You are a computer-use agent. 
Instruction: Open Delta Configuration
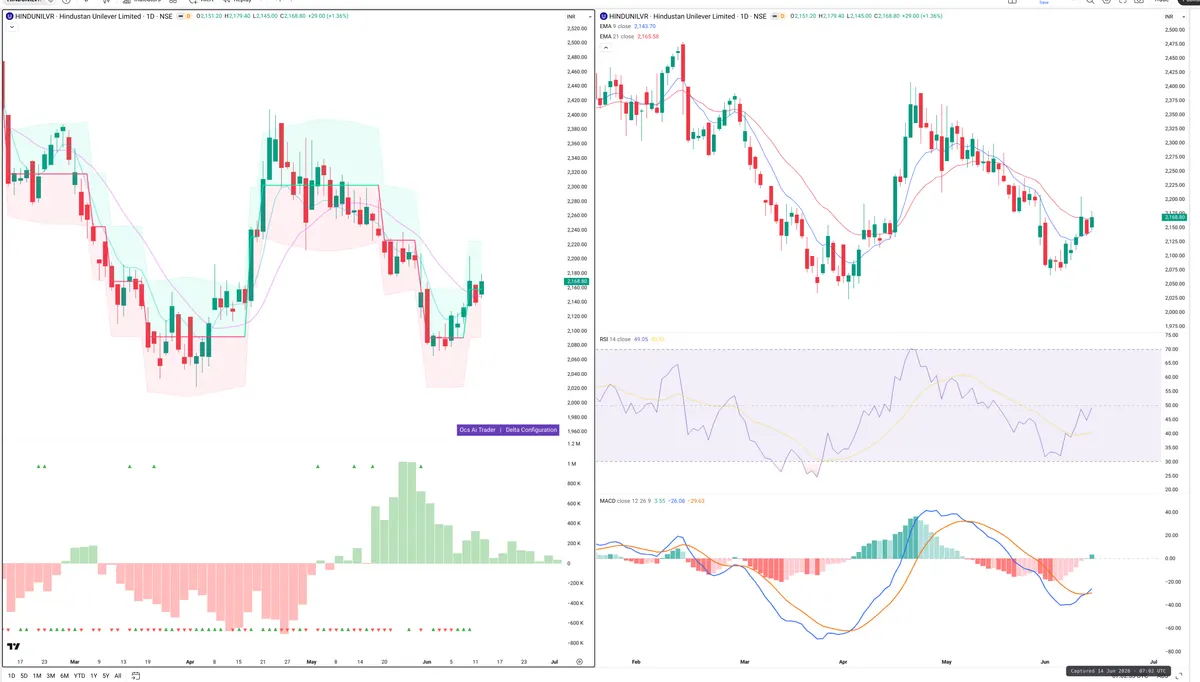tap(531, 430)
